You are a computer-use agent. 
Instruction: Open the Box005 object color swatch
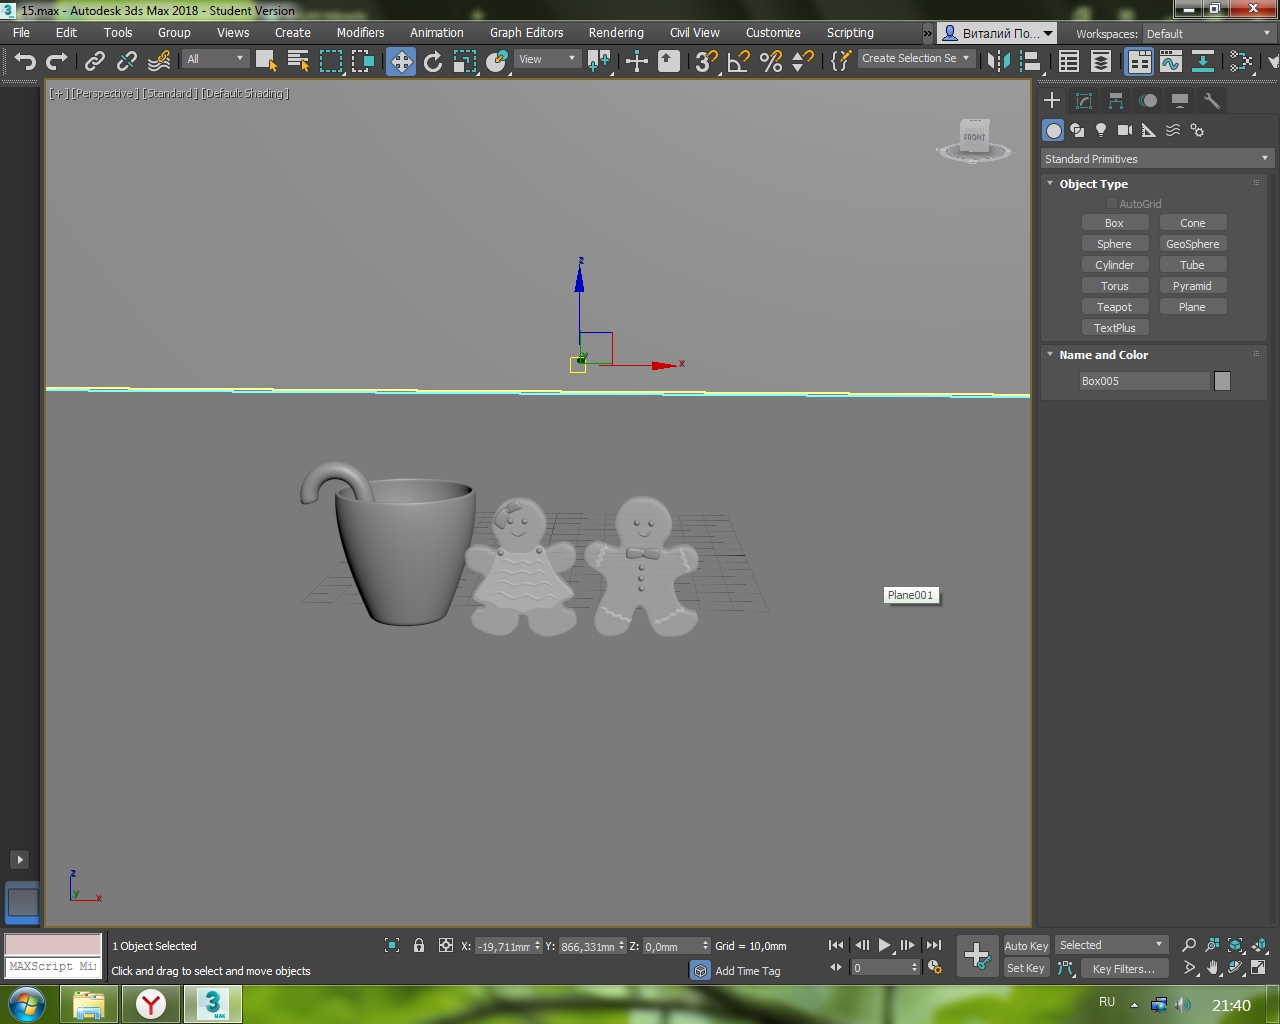click(x=1222, y=381)
